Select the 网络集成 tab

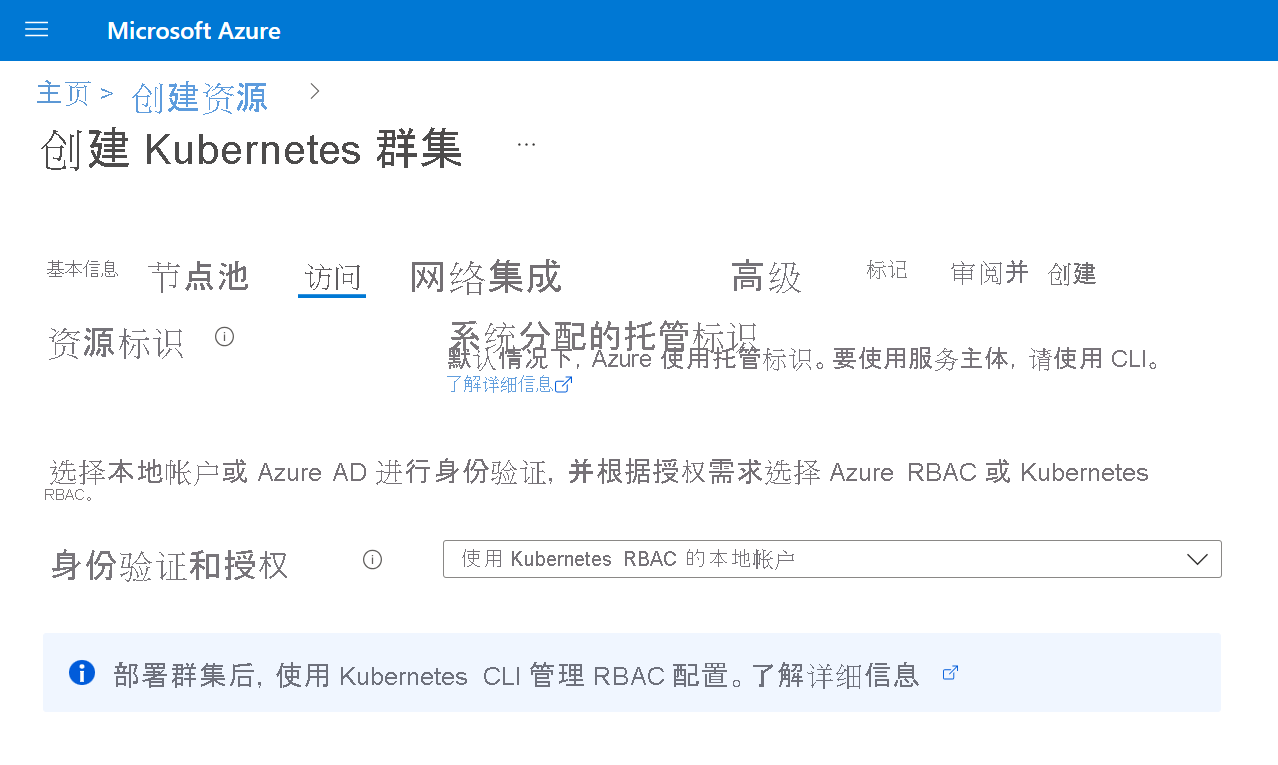pos(485,279)
